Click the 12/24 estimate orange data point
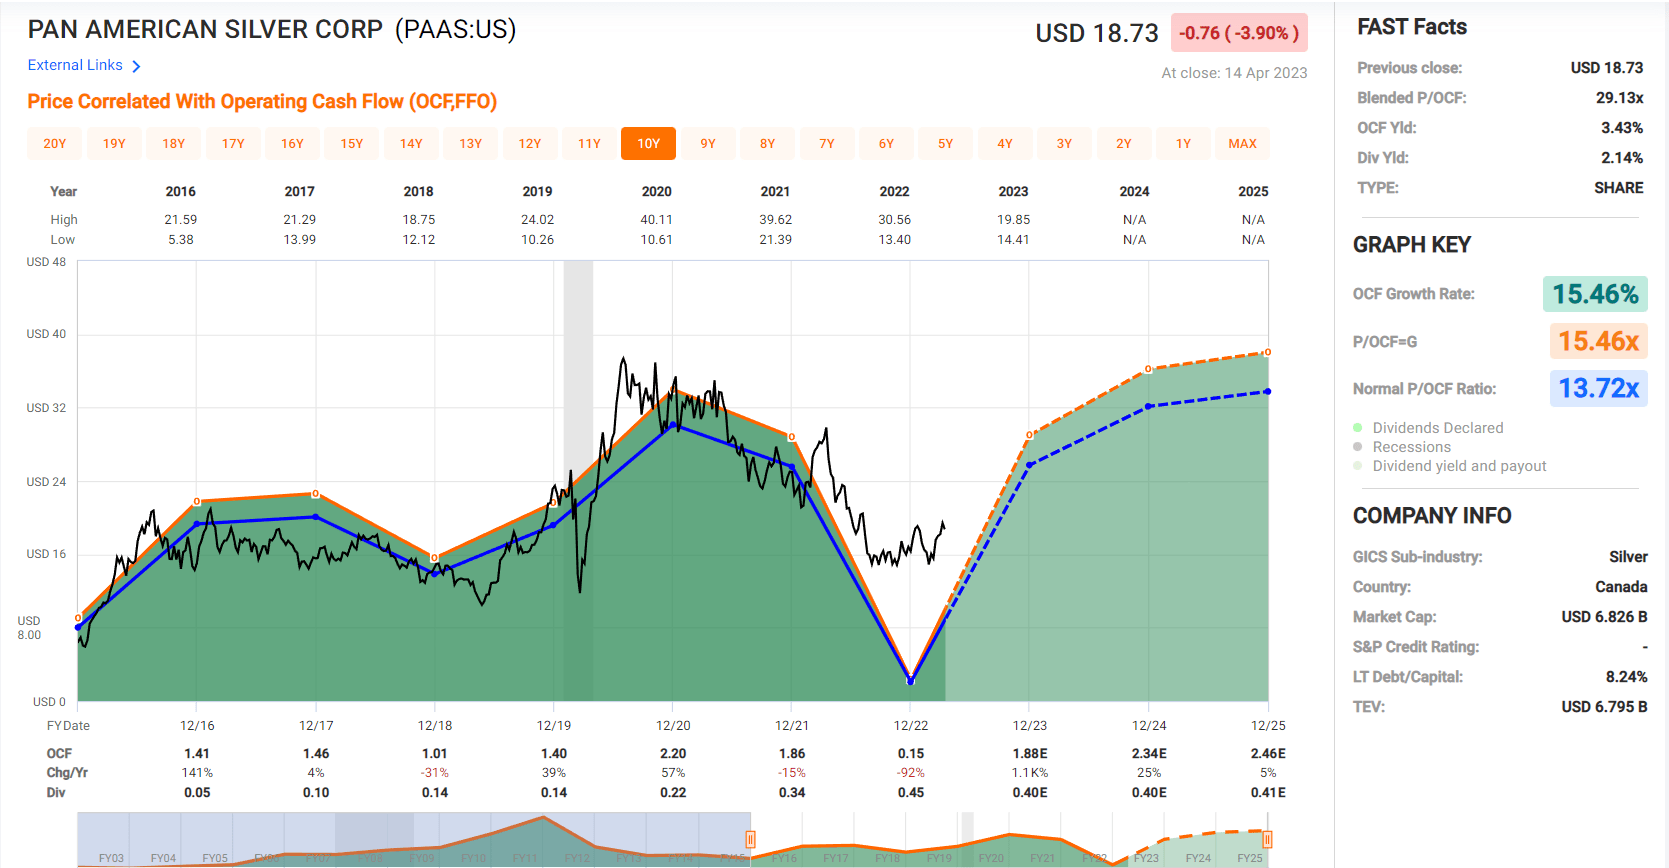1669x868 pixels. [1148, 369]
